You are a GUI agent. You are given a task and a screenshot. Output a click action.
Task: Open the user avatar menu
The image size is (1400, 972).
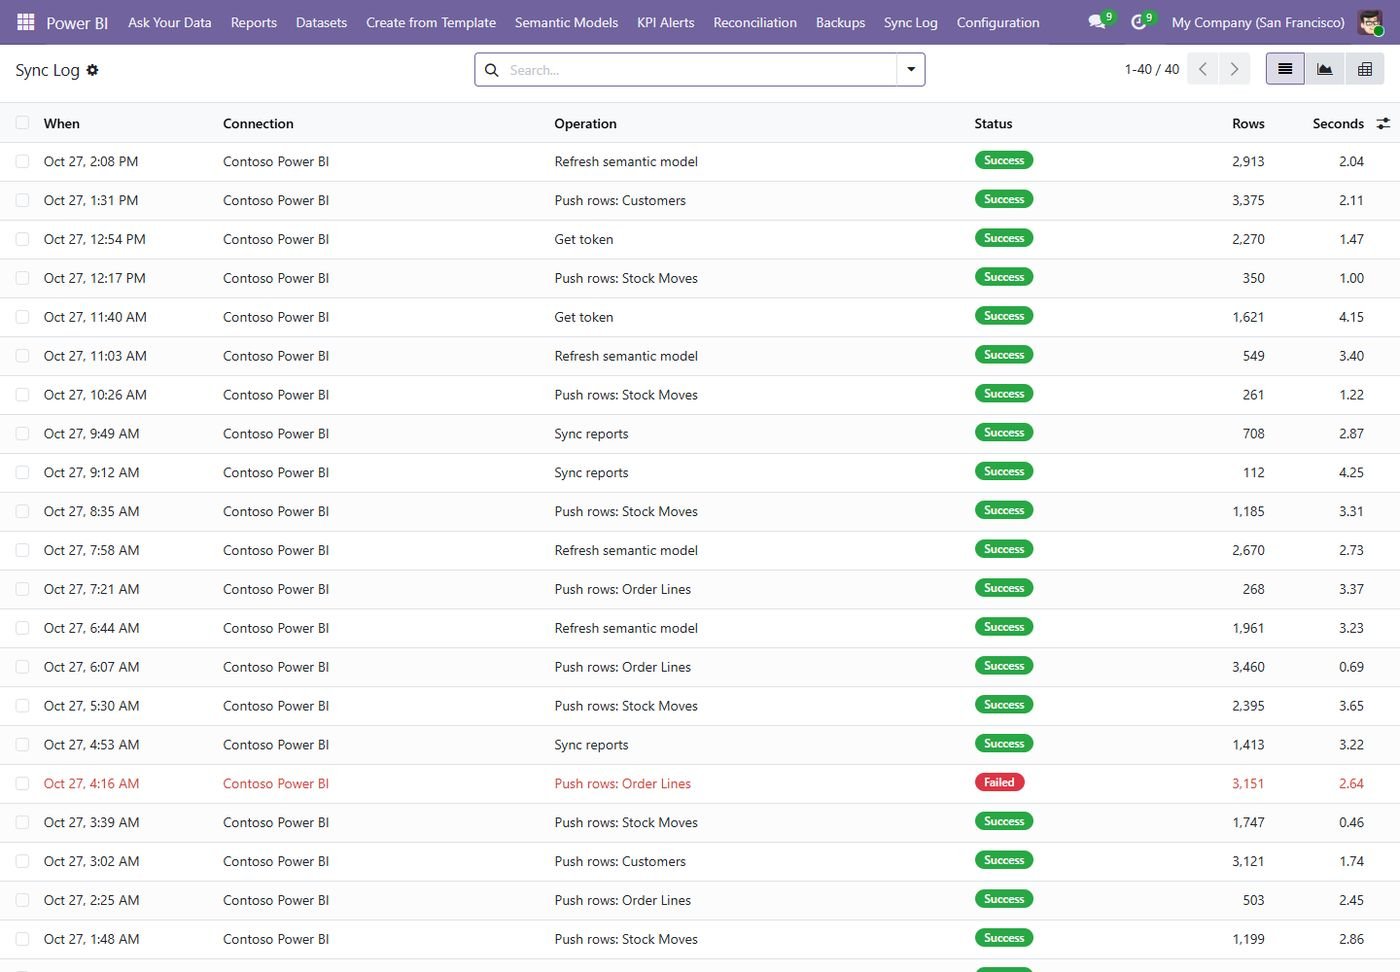coord(1370,22)
